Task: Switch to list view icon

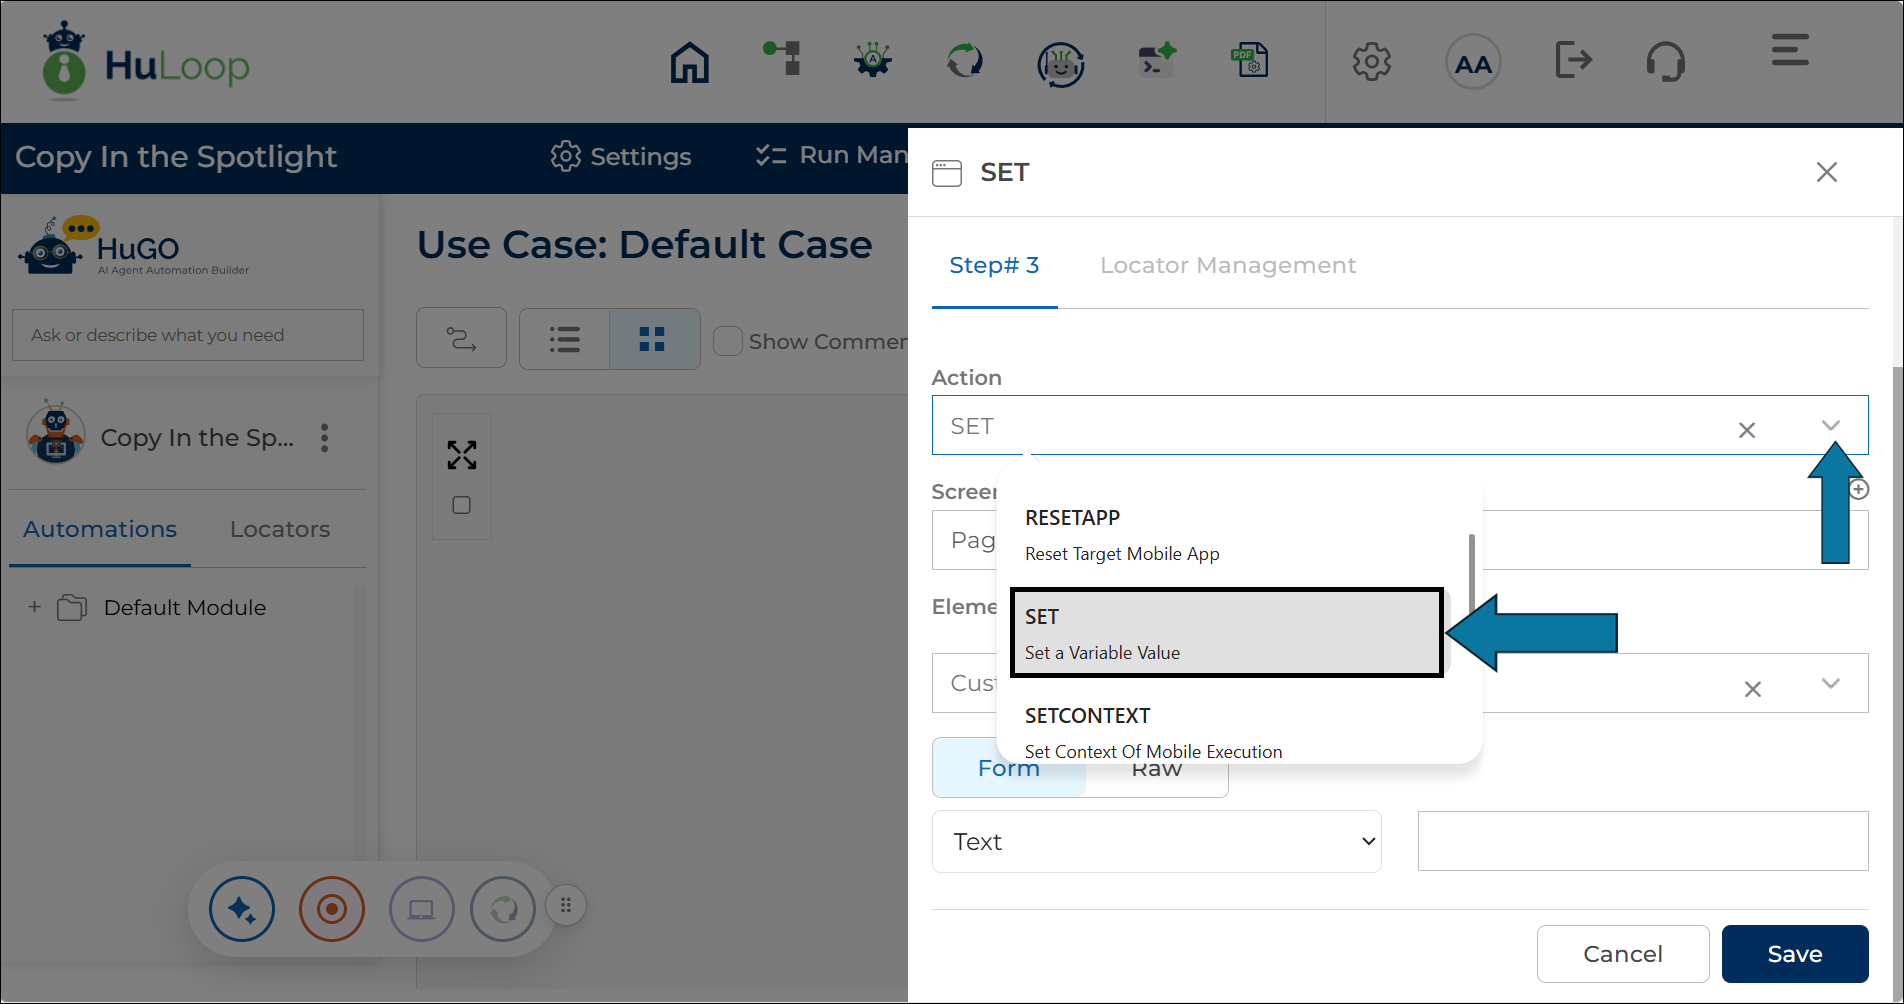Action: (x=565, y=339)
